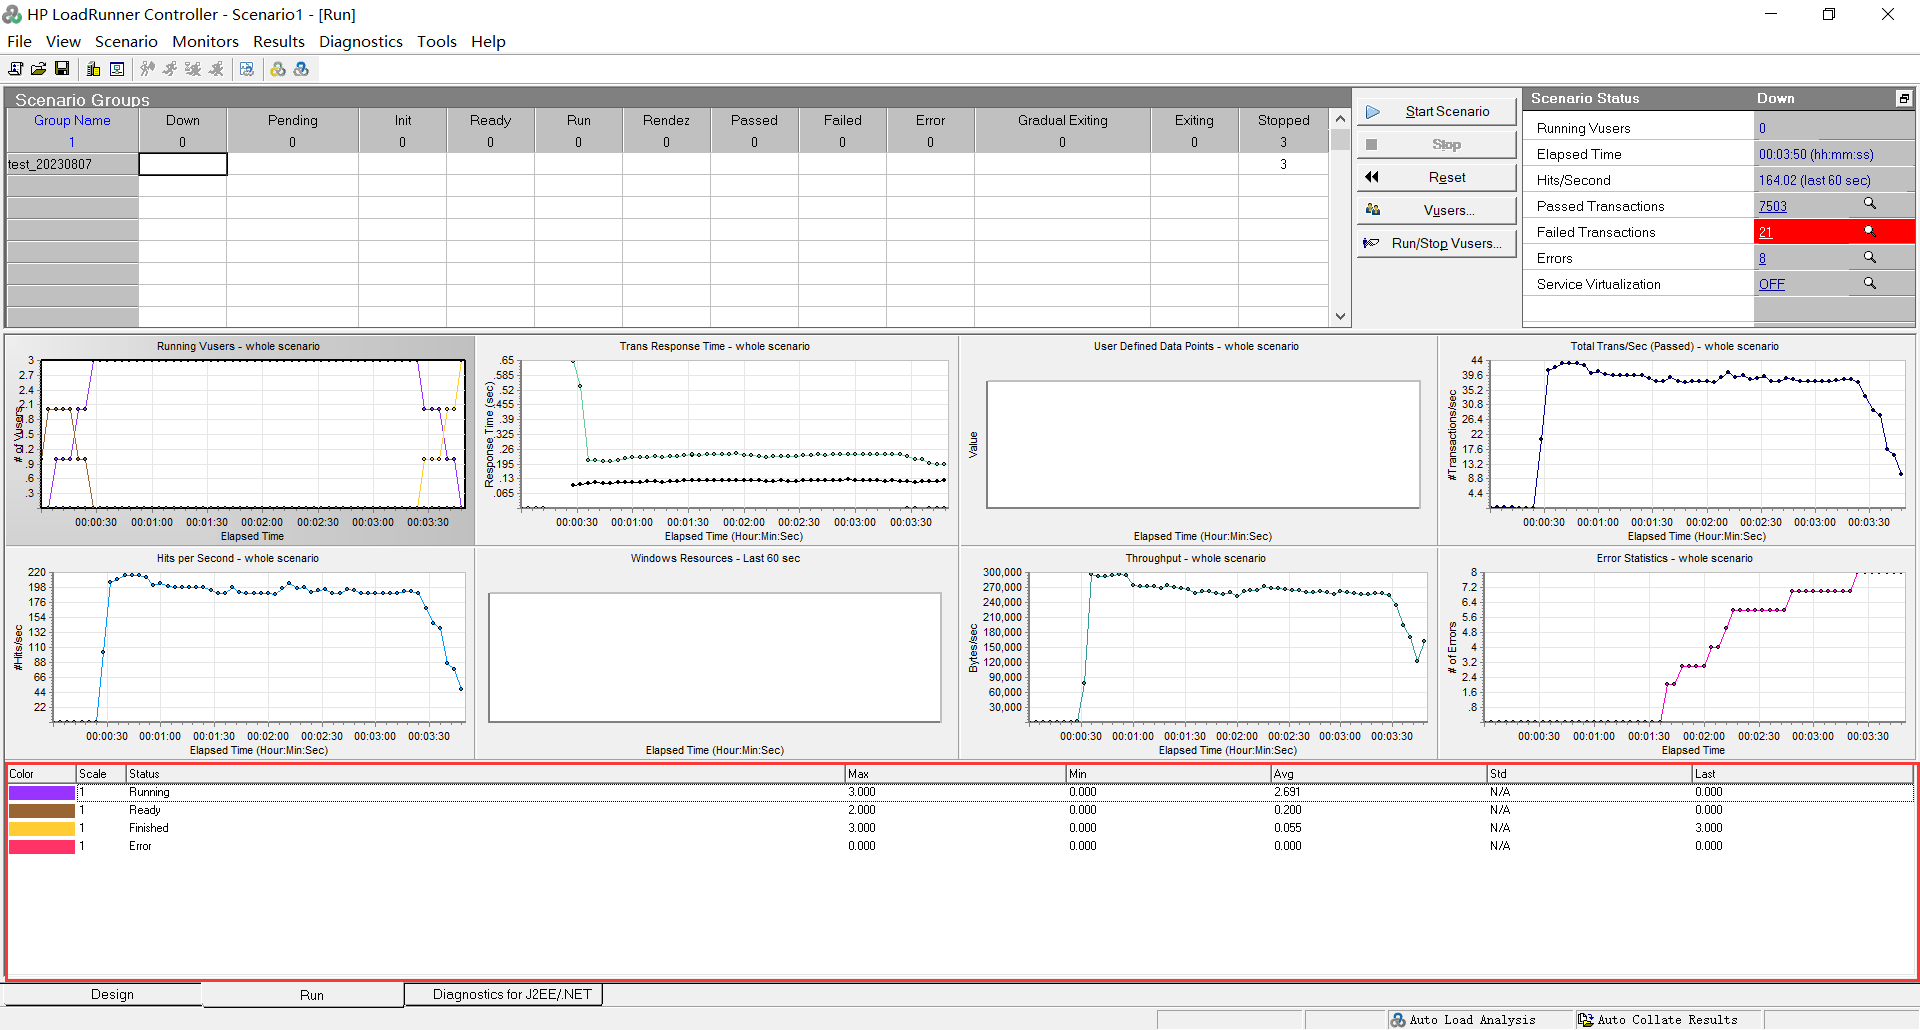Screen dimensions: 1920x1030
Task: Click the Auto Collate Results status icon
Action: [x=1585, y=1020]
